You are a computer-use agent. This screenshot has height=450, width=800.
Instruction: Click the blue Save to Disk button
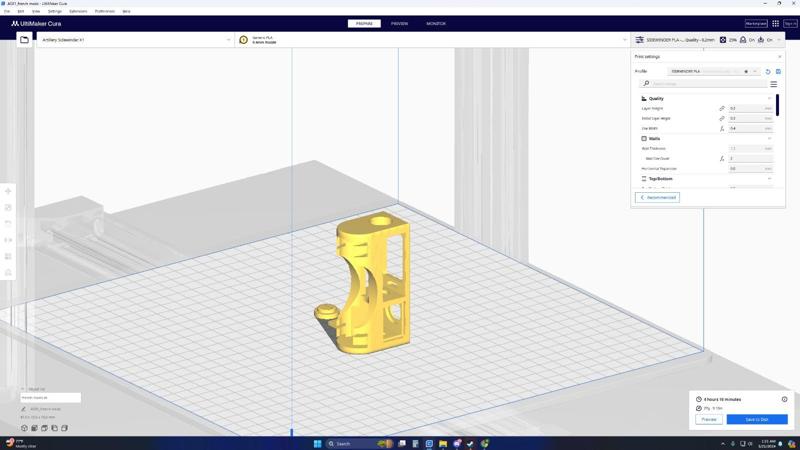[x=757, y=419]
